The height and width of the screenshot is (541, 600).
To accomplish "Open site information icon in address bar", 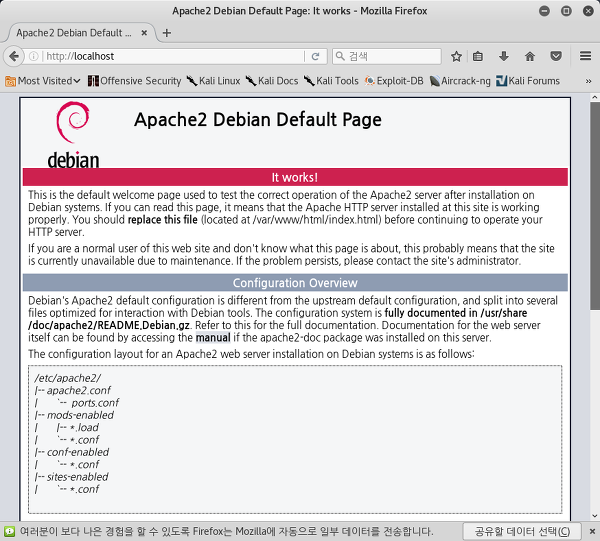I will [34, 56].
